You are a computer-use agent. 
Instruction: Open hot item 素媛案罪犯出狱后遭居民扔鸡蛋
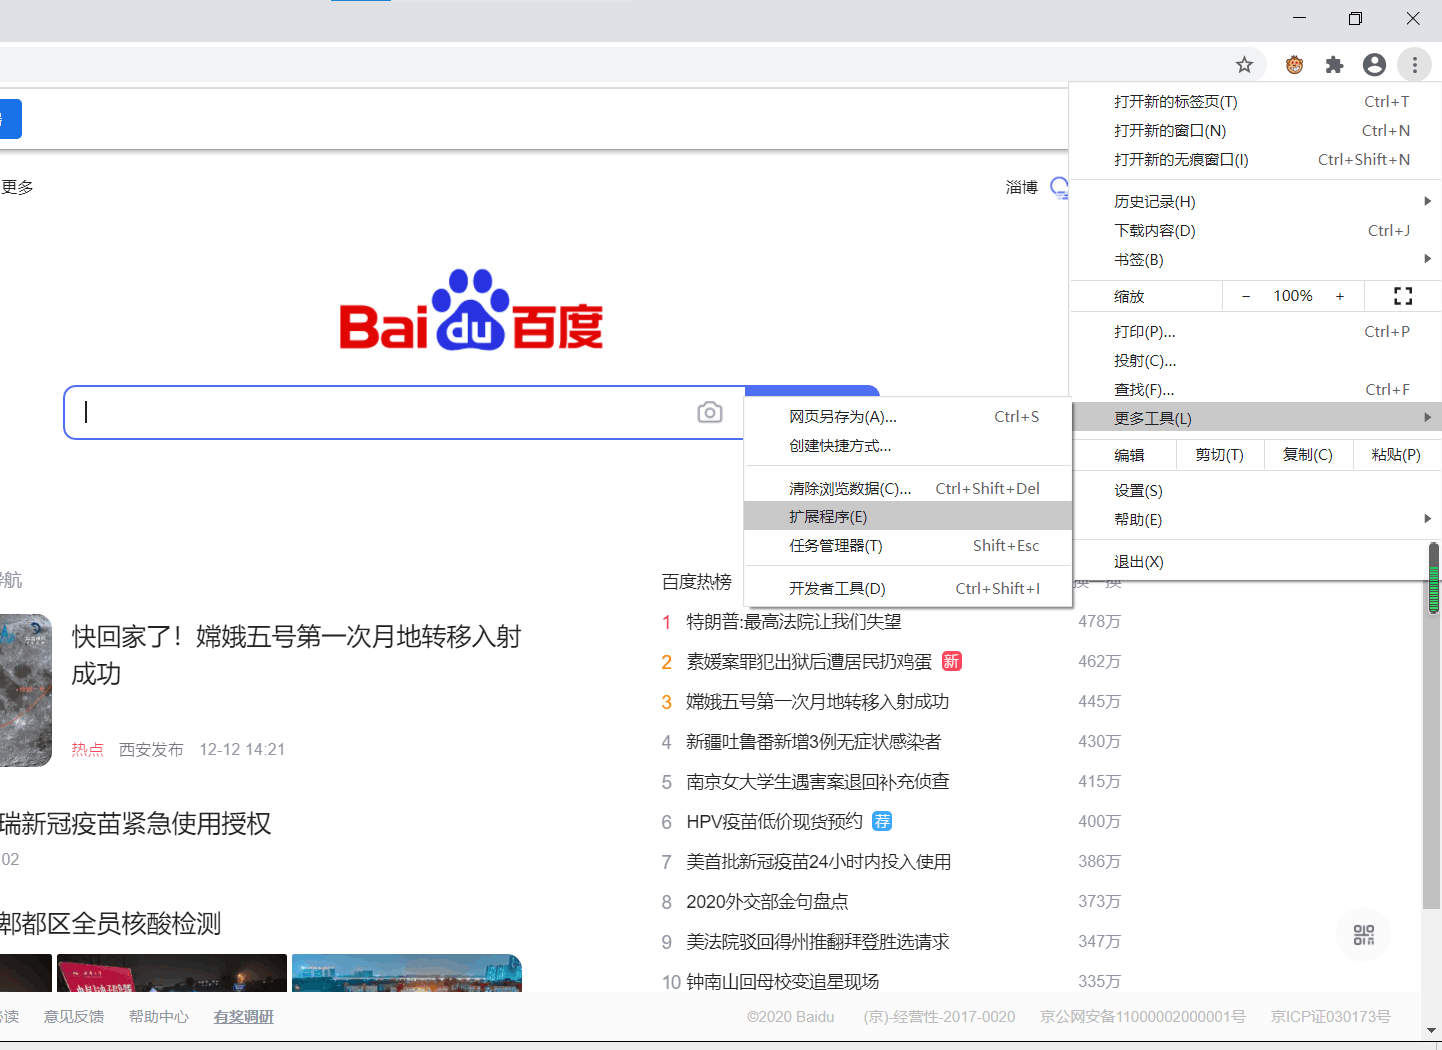(x=809, y=661)
